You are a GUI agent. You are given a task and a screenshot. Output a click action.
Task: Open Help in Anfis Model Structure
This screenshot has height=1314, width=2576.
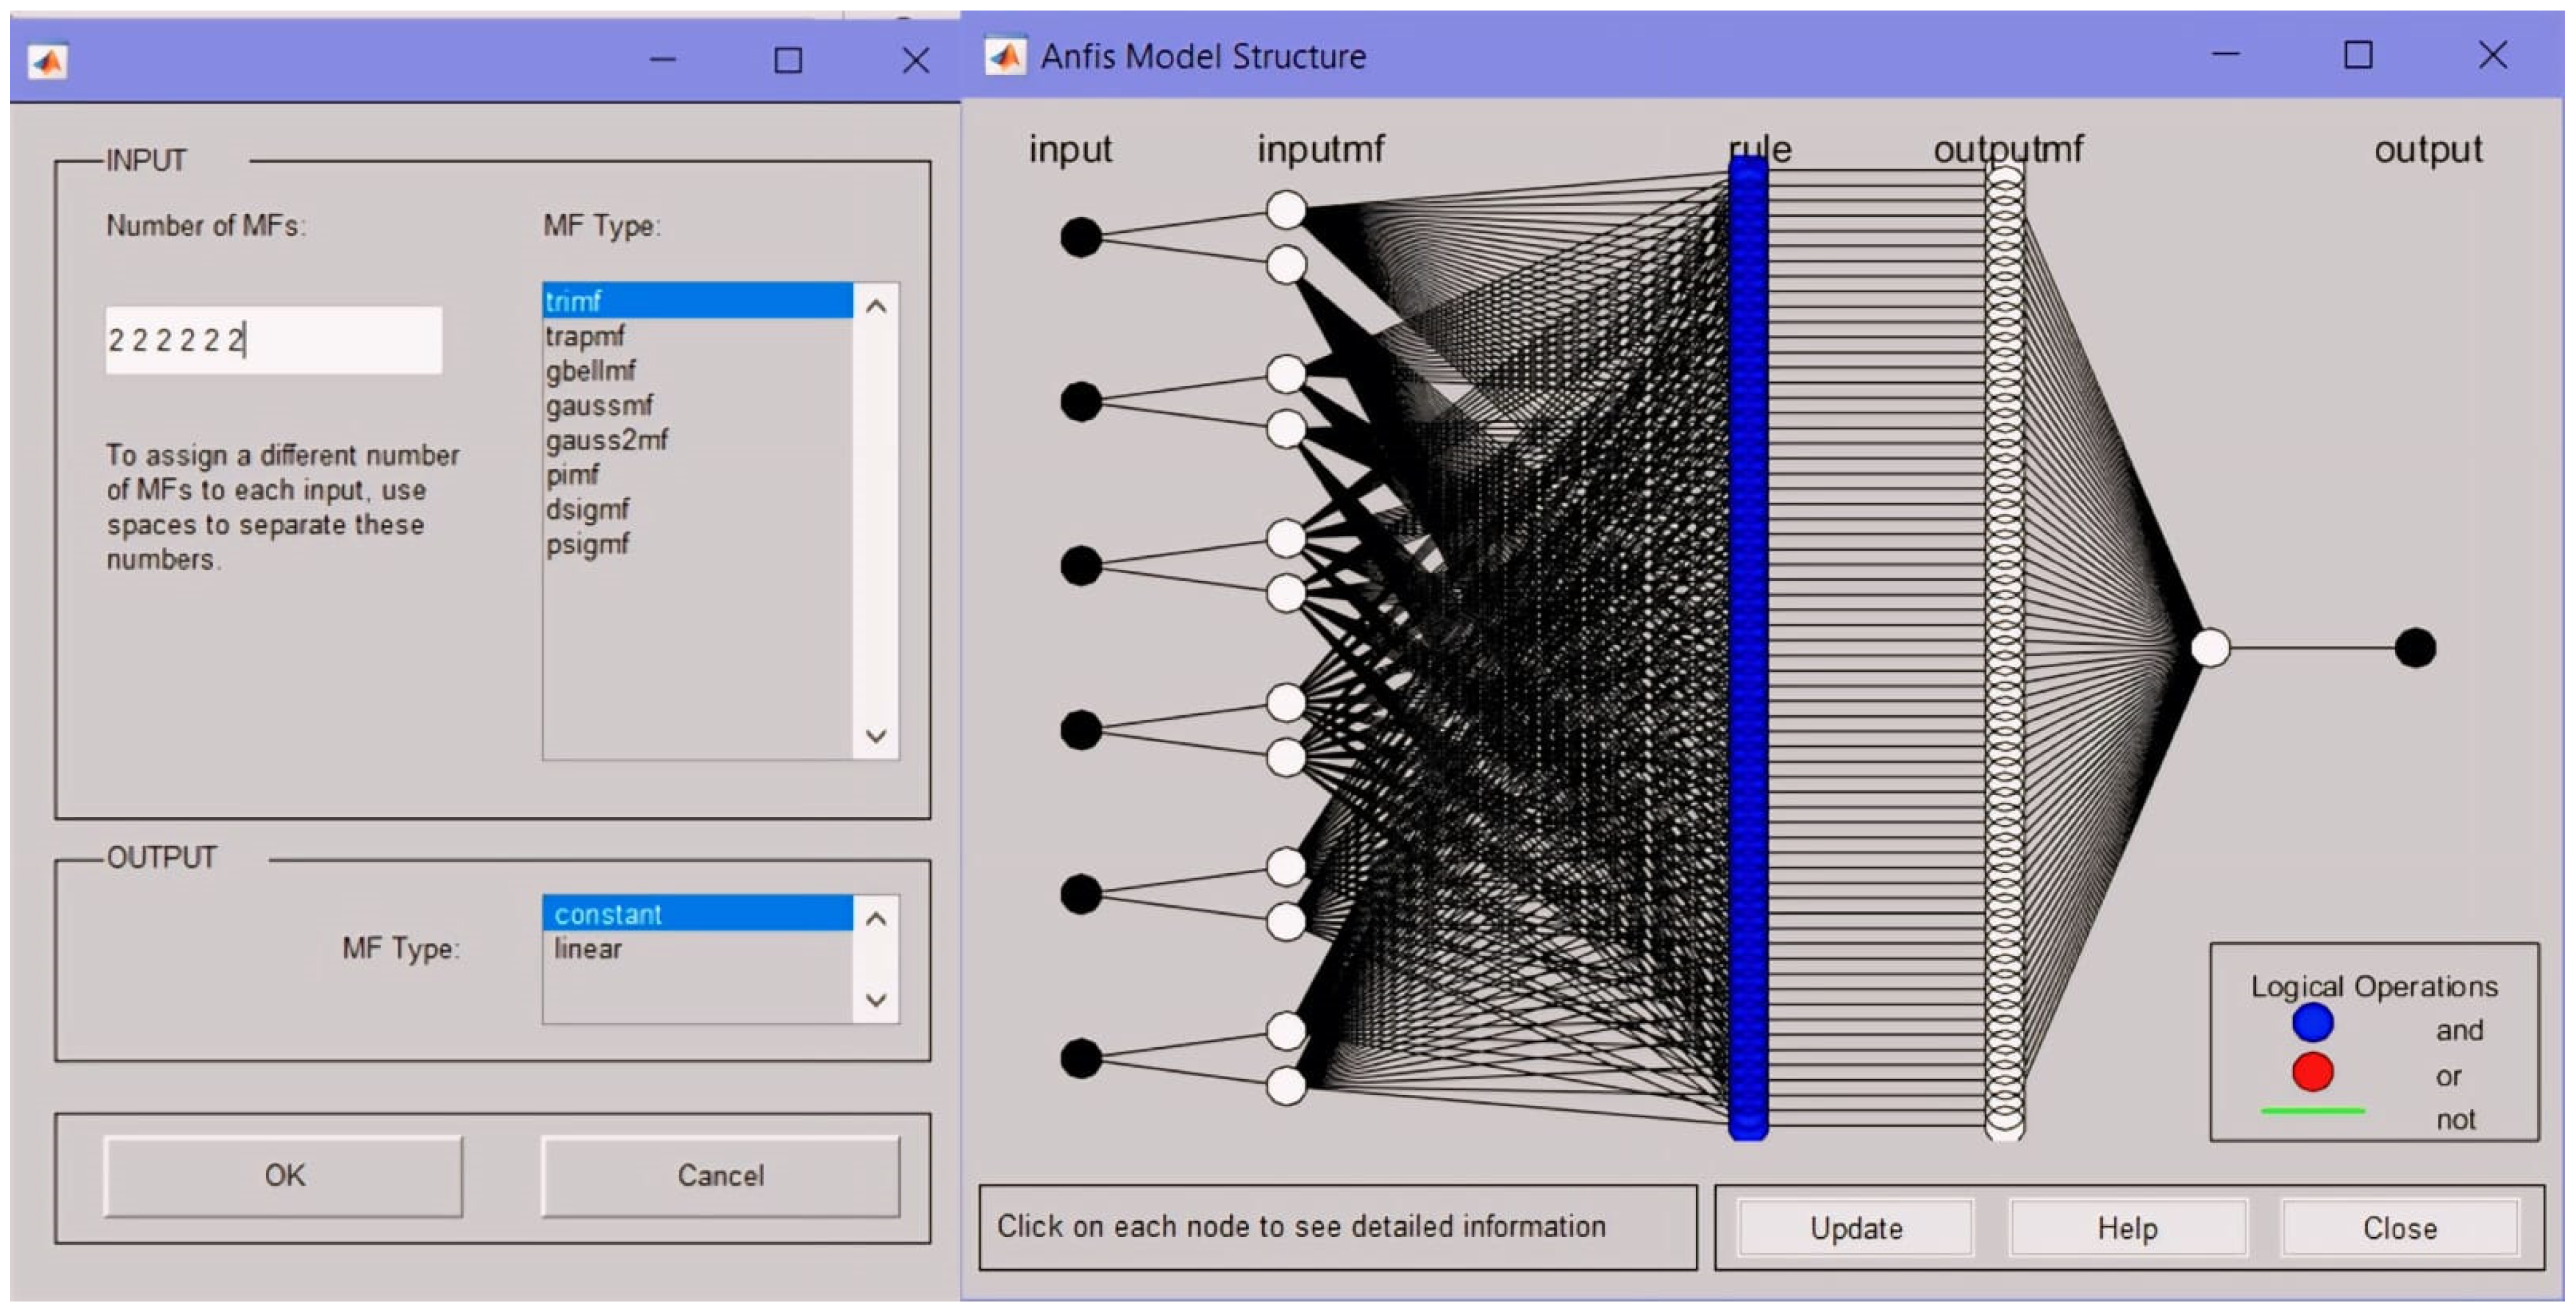pyautogui.click(x=2127, y=1228)
